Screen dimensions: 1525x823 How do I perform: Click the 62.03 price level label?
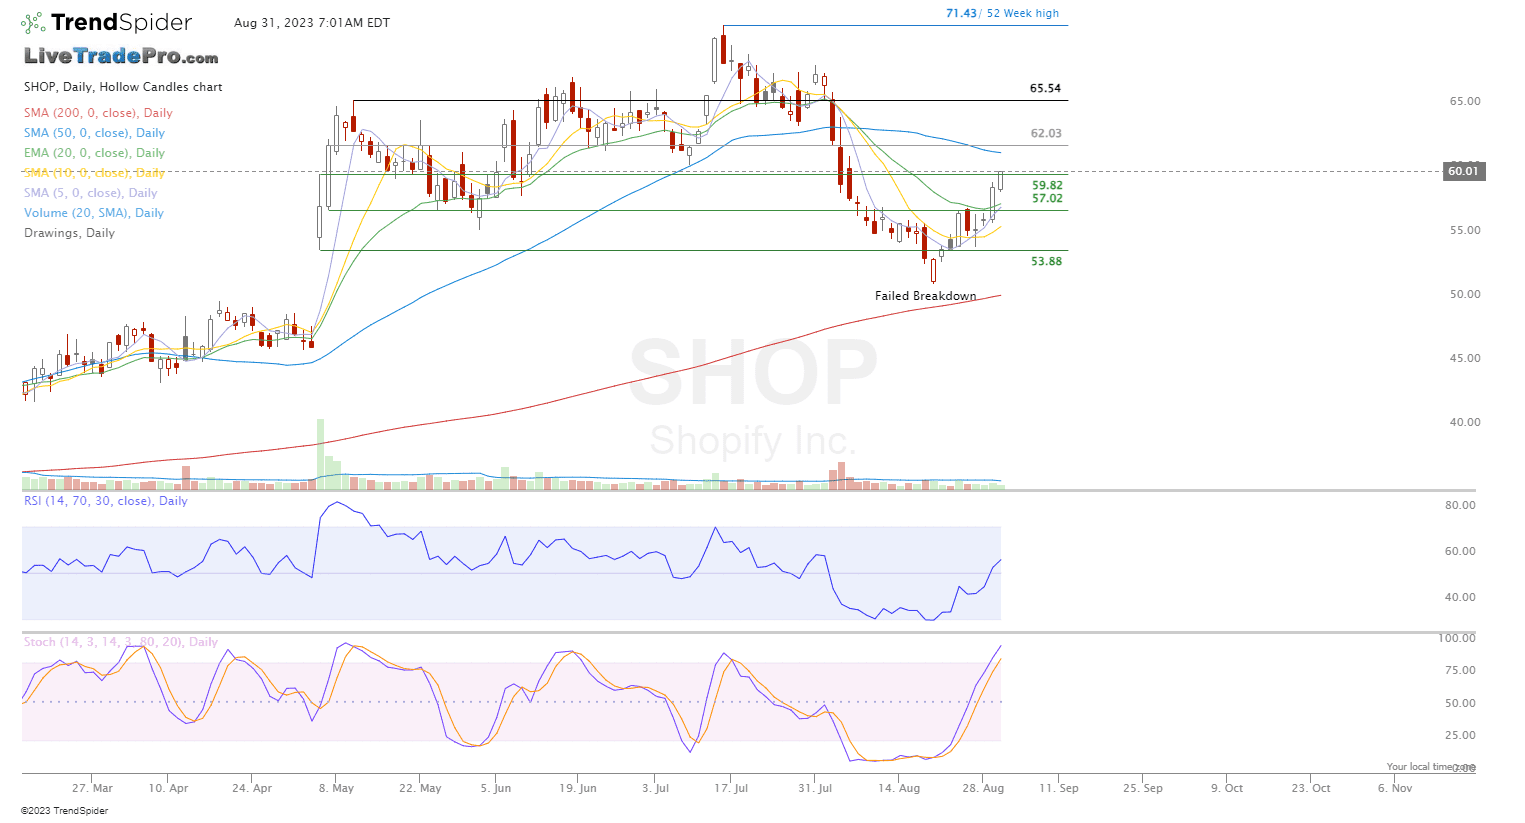coord(1046,133)
